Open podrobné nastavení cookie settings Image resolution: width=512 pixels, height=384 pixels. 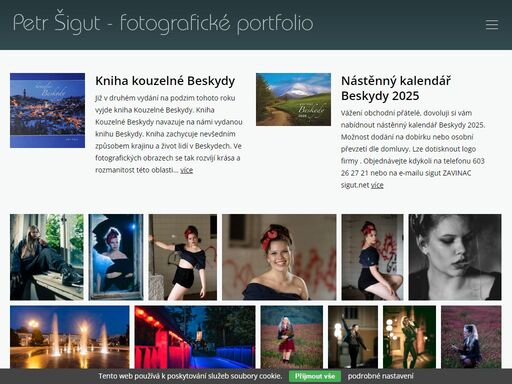coord(380,376)
